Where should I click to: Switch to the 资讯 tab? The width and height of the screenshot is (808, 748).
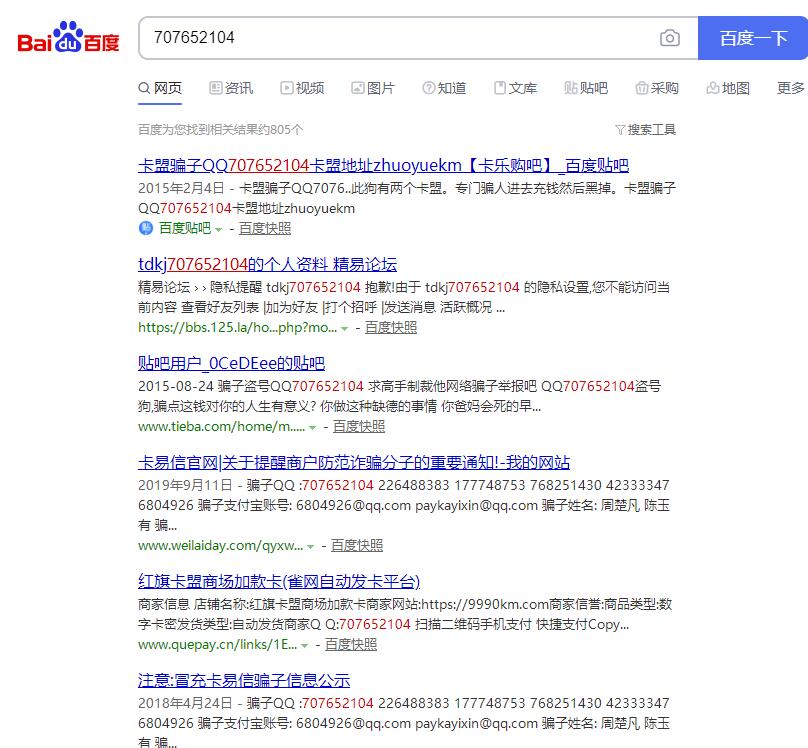point(231,88)
